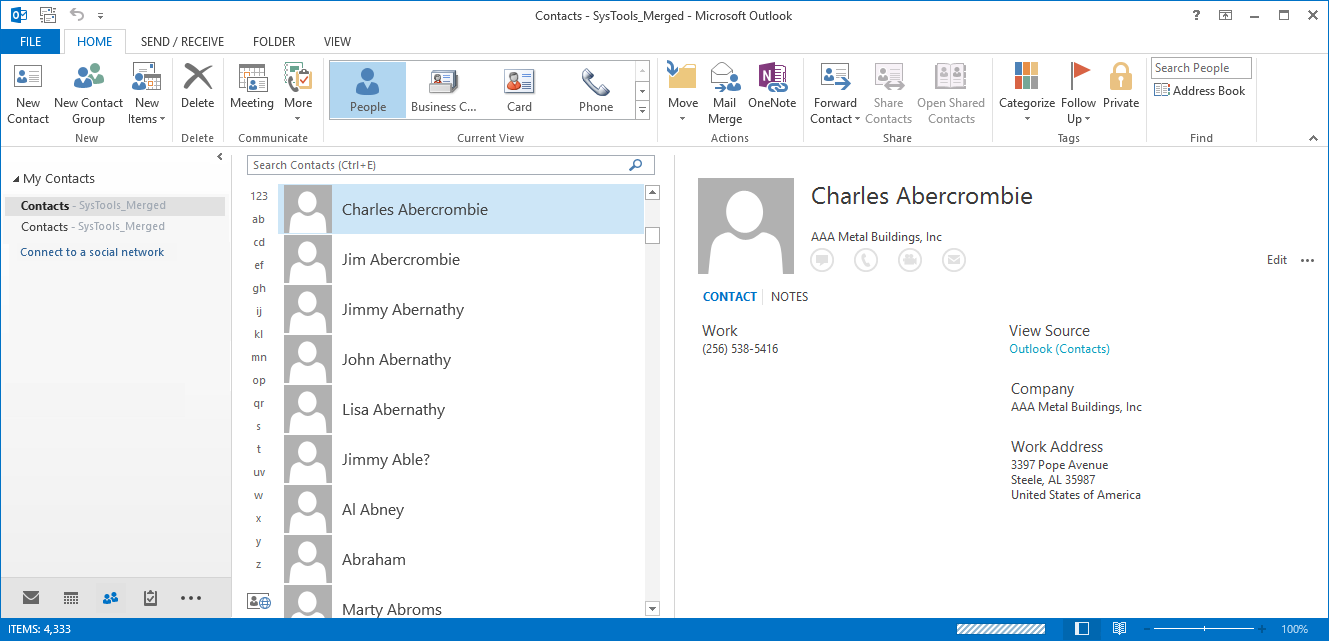The width and height of the screenshot is (1329, 641).
Task: Switch to SEND / RECEIVE tab
Action: coord(182,42)
